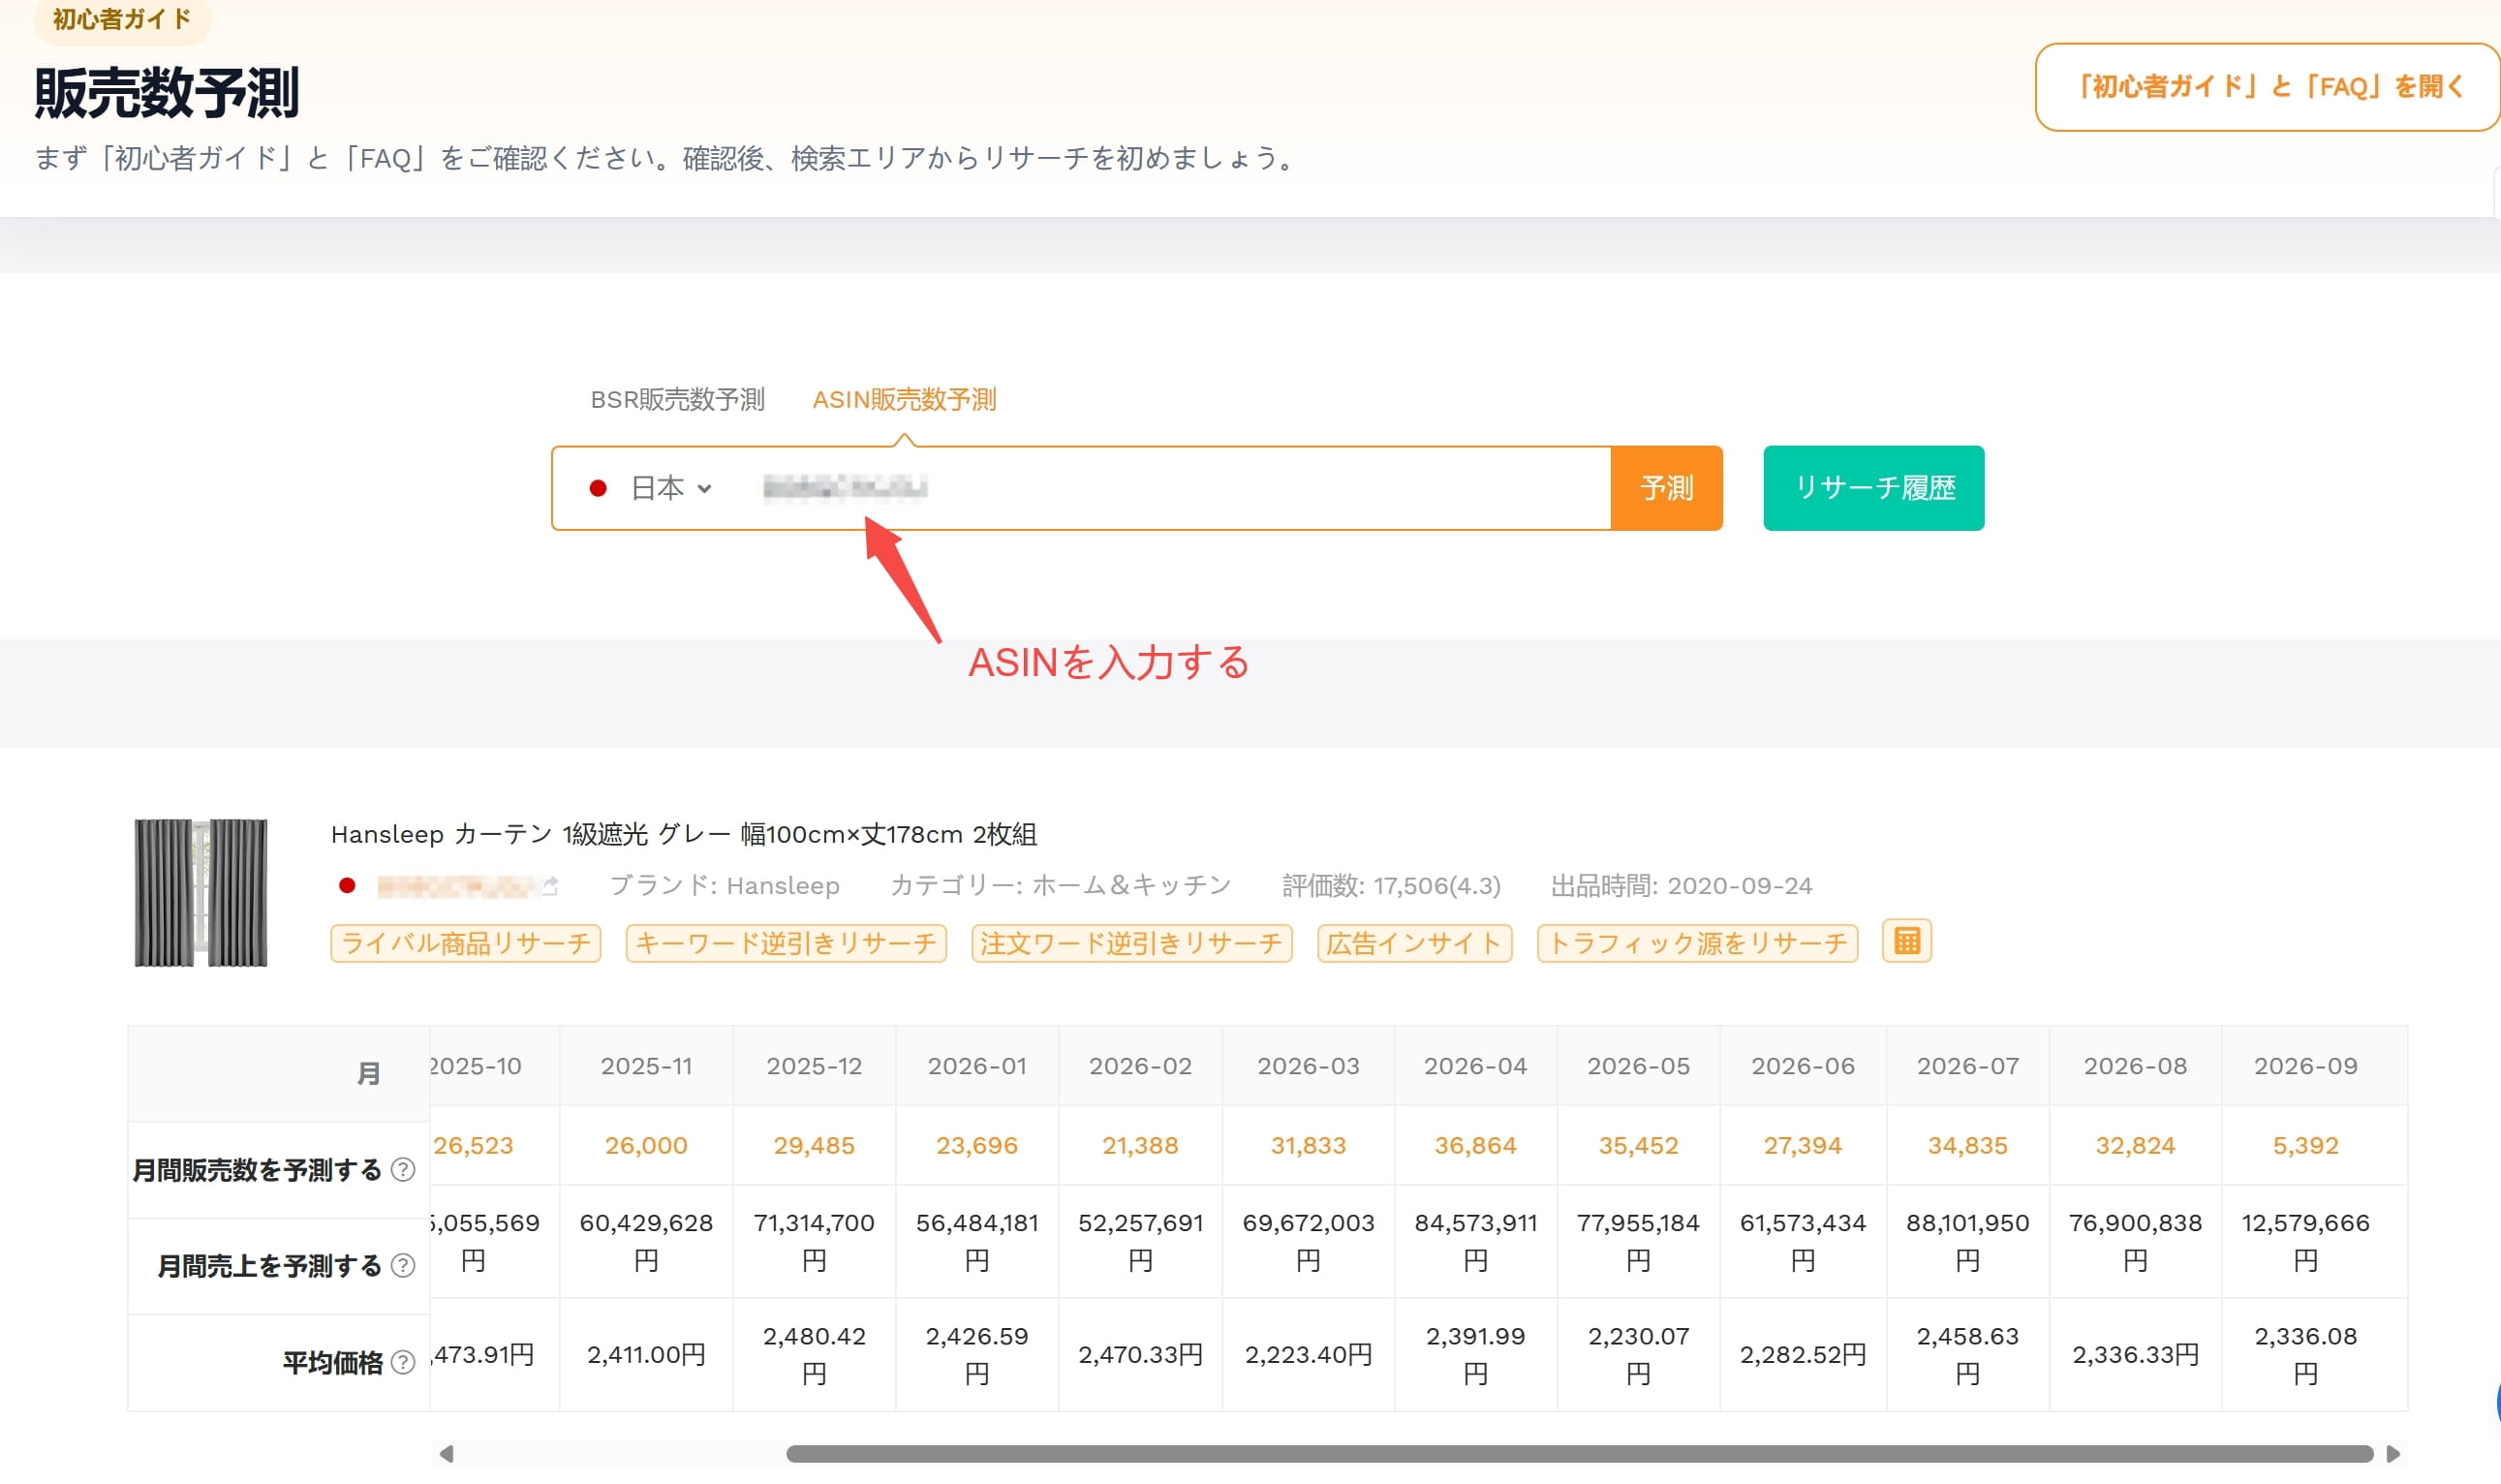The image size is (2501, 1484).
Task: Show help icon next to 平均価格
Action: point(402,1362)
